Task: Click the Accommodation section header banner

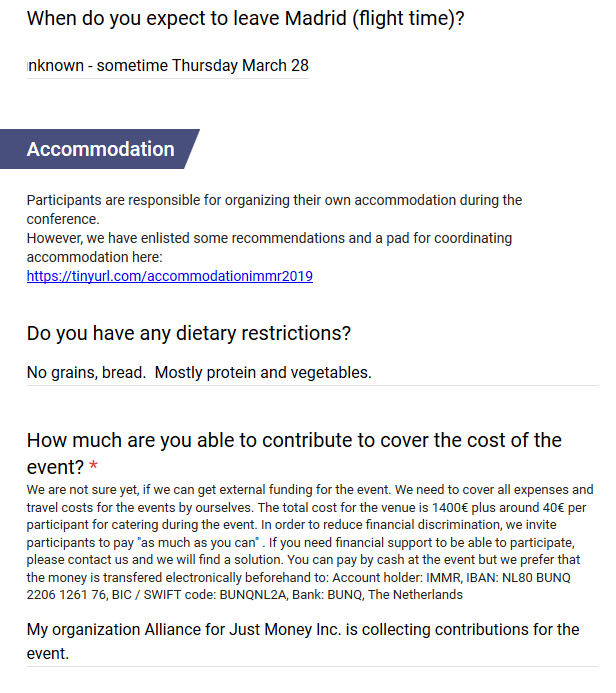Action: coord(100,149)
